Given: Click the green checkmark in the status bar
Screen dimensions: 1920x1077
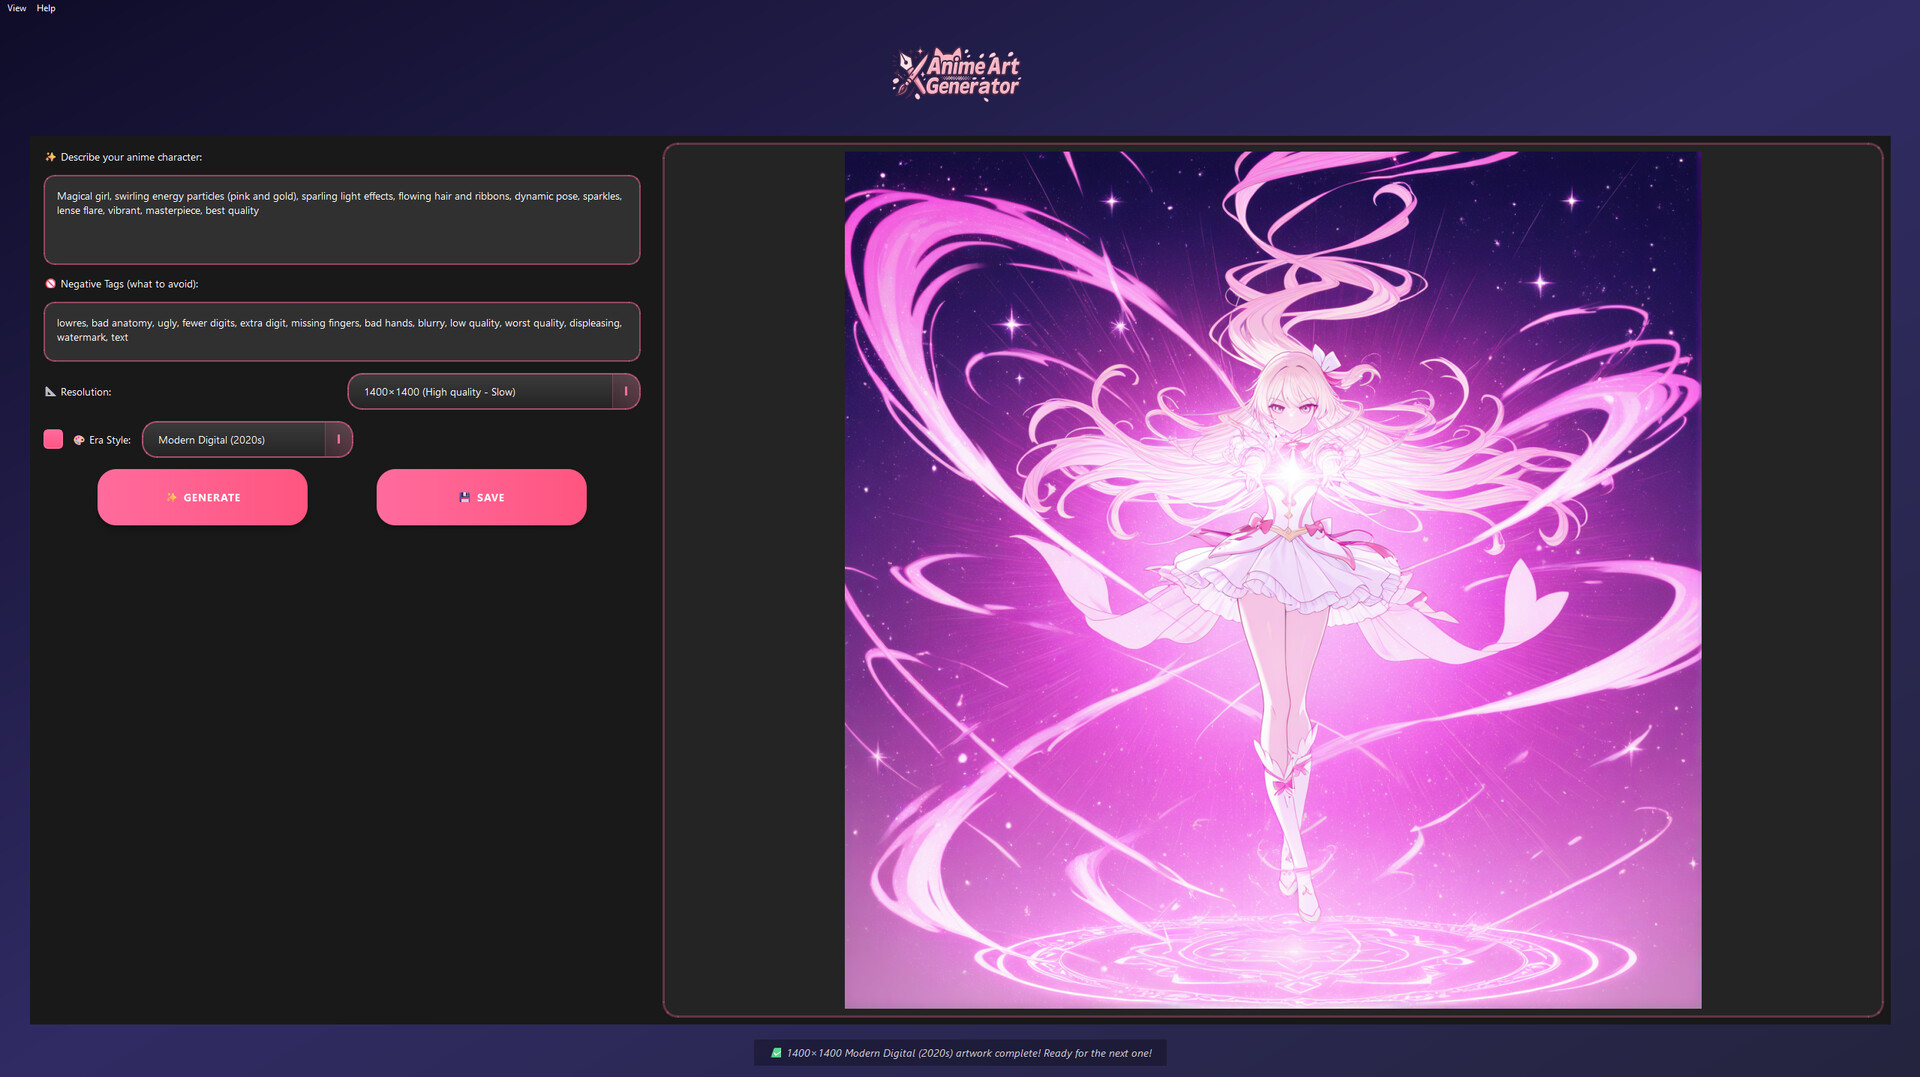Looking at the screenshot, I should (776, 1053).
